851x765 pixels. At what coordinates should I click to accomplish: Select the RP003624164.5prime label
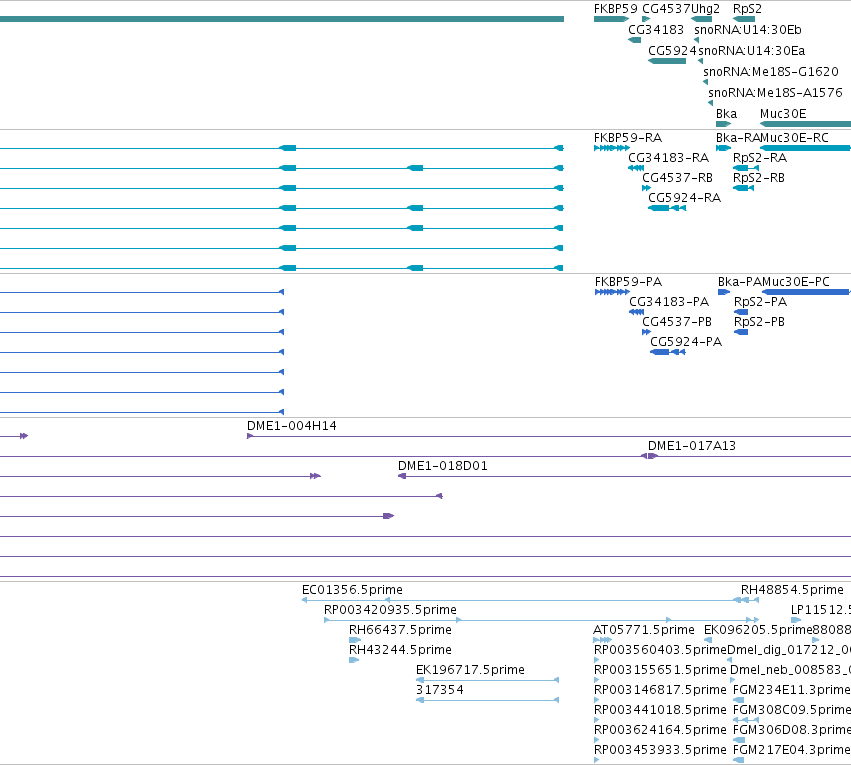point(661,731)
